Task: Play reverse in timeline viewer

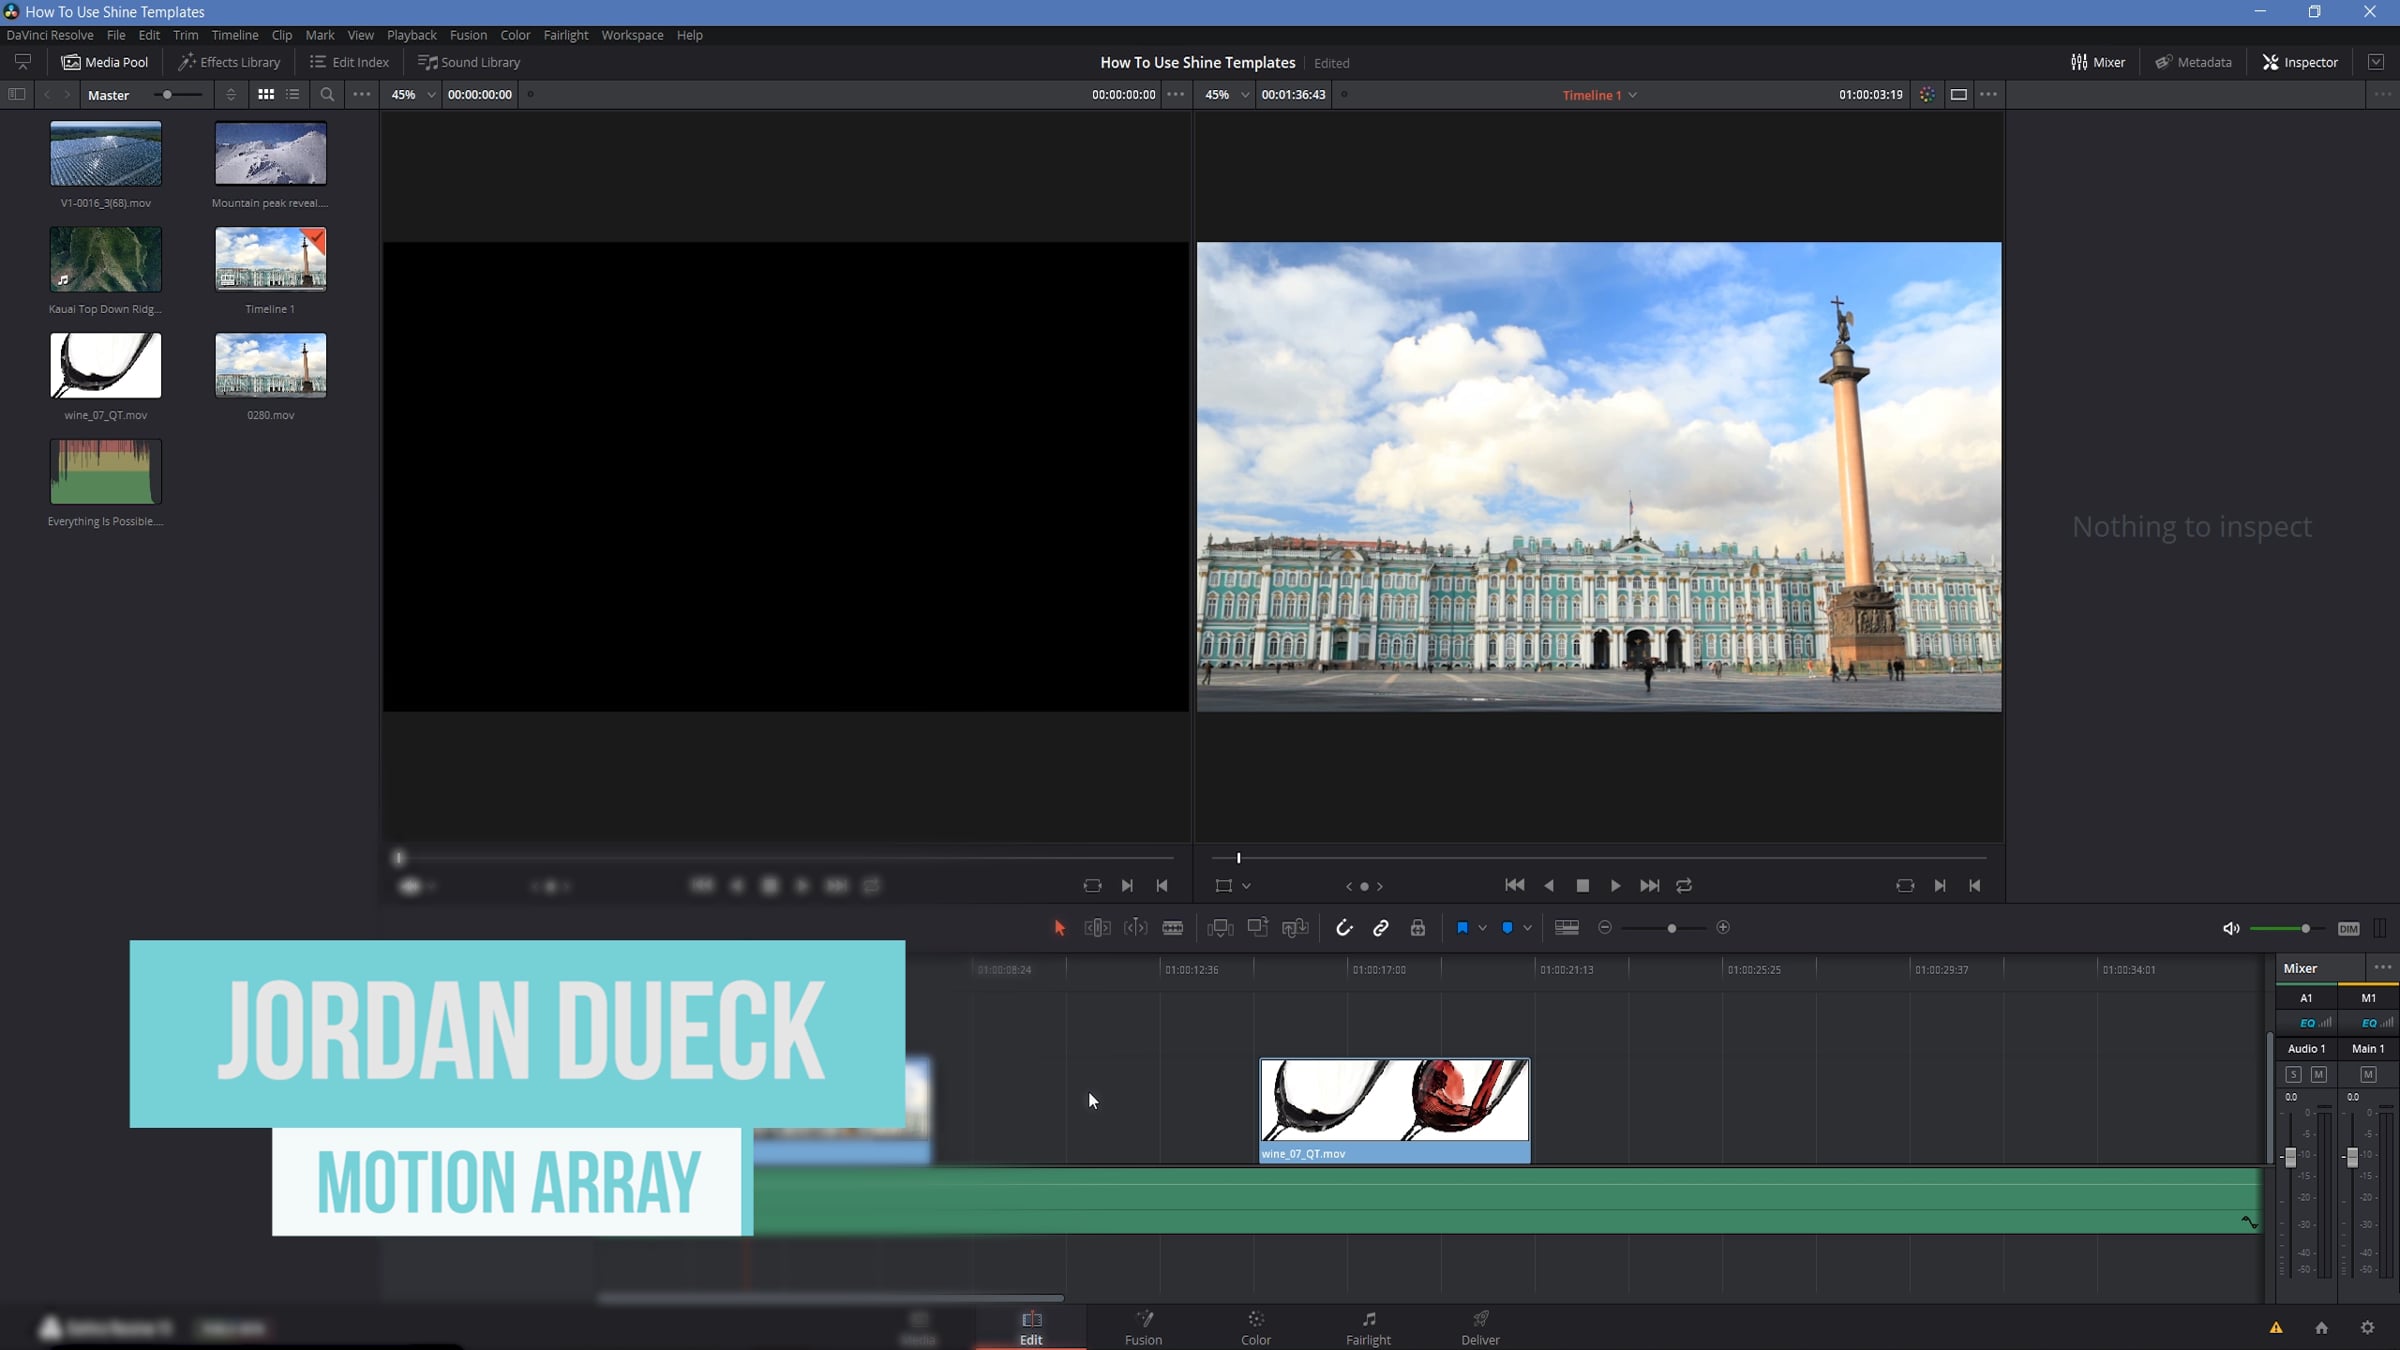Action: point(1549,886)
